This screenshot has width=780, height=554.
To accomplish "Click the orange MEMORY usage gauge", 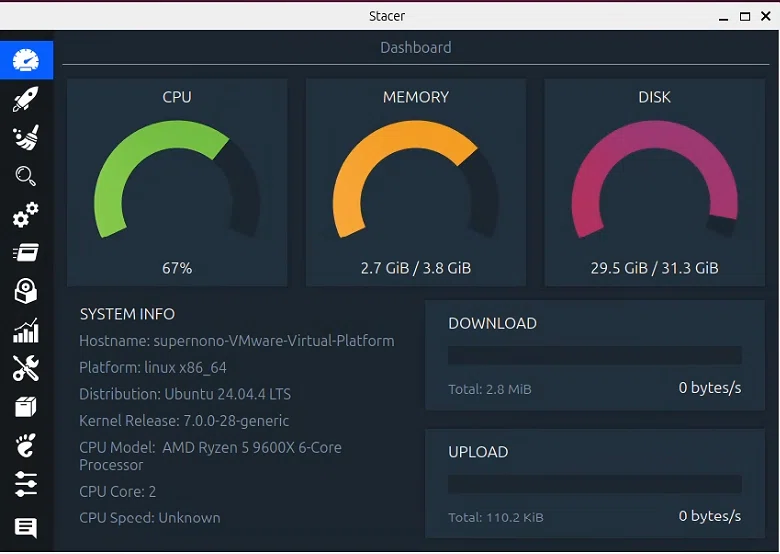I will pyautogui.click(x=415, y=179).
